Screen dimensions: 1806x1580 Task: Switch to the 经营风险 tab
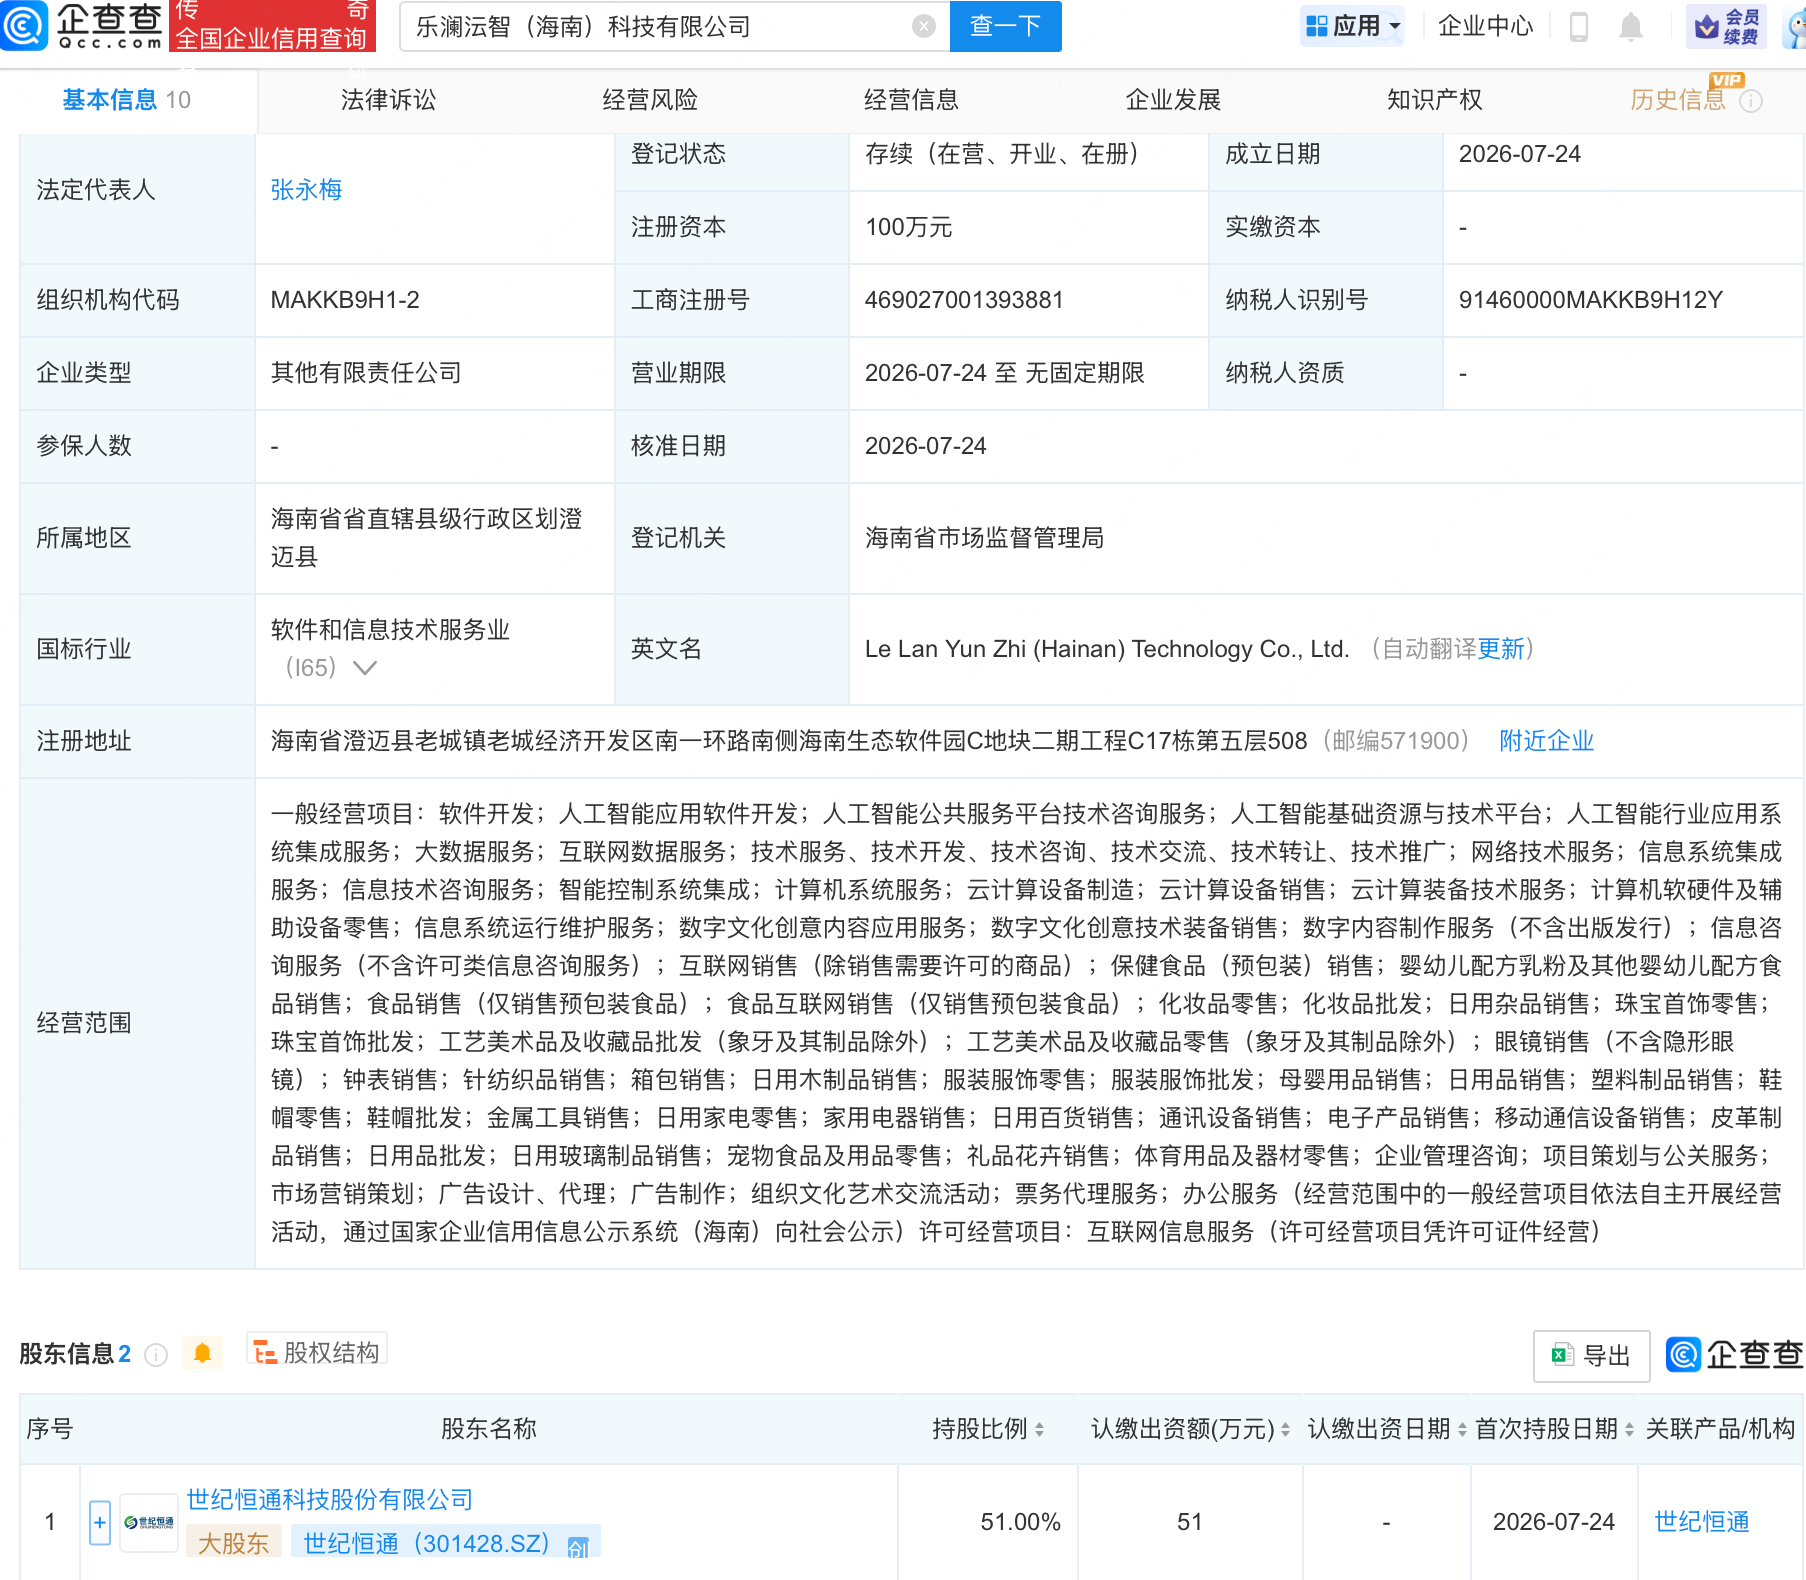click(x=650, y=100)
